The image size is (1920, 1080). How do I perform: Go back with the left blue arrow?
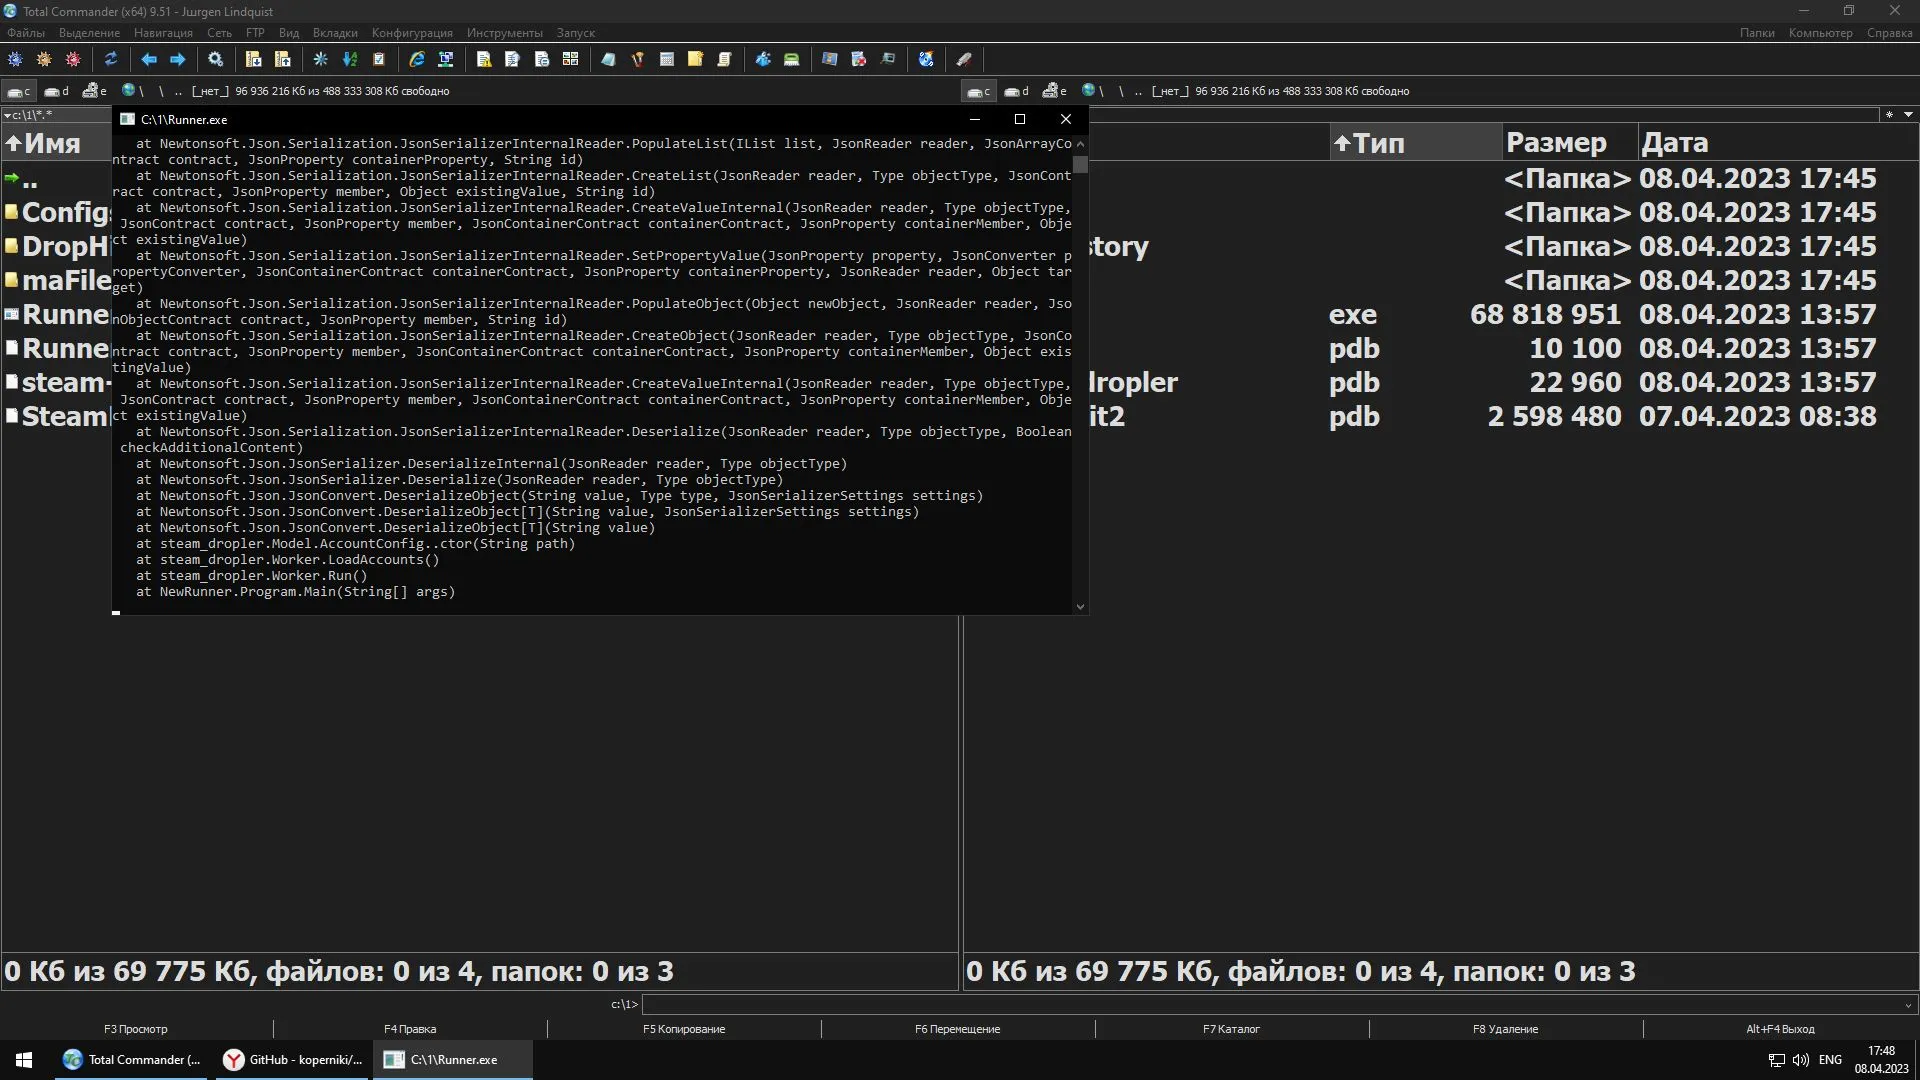149,60
